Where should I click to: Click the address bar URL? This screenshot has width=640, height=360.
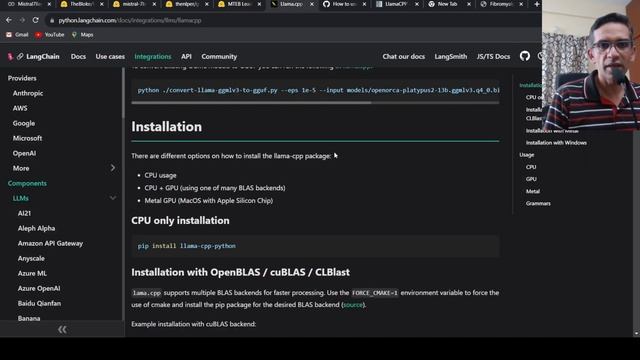tap(130, 20)
